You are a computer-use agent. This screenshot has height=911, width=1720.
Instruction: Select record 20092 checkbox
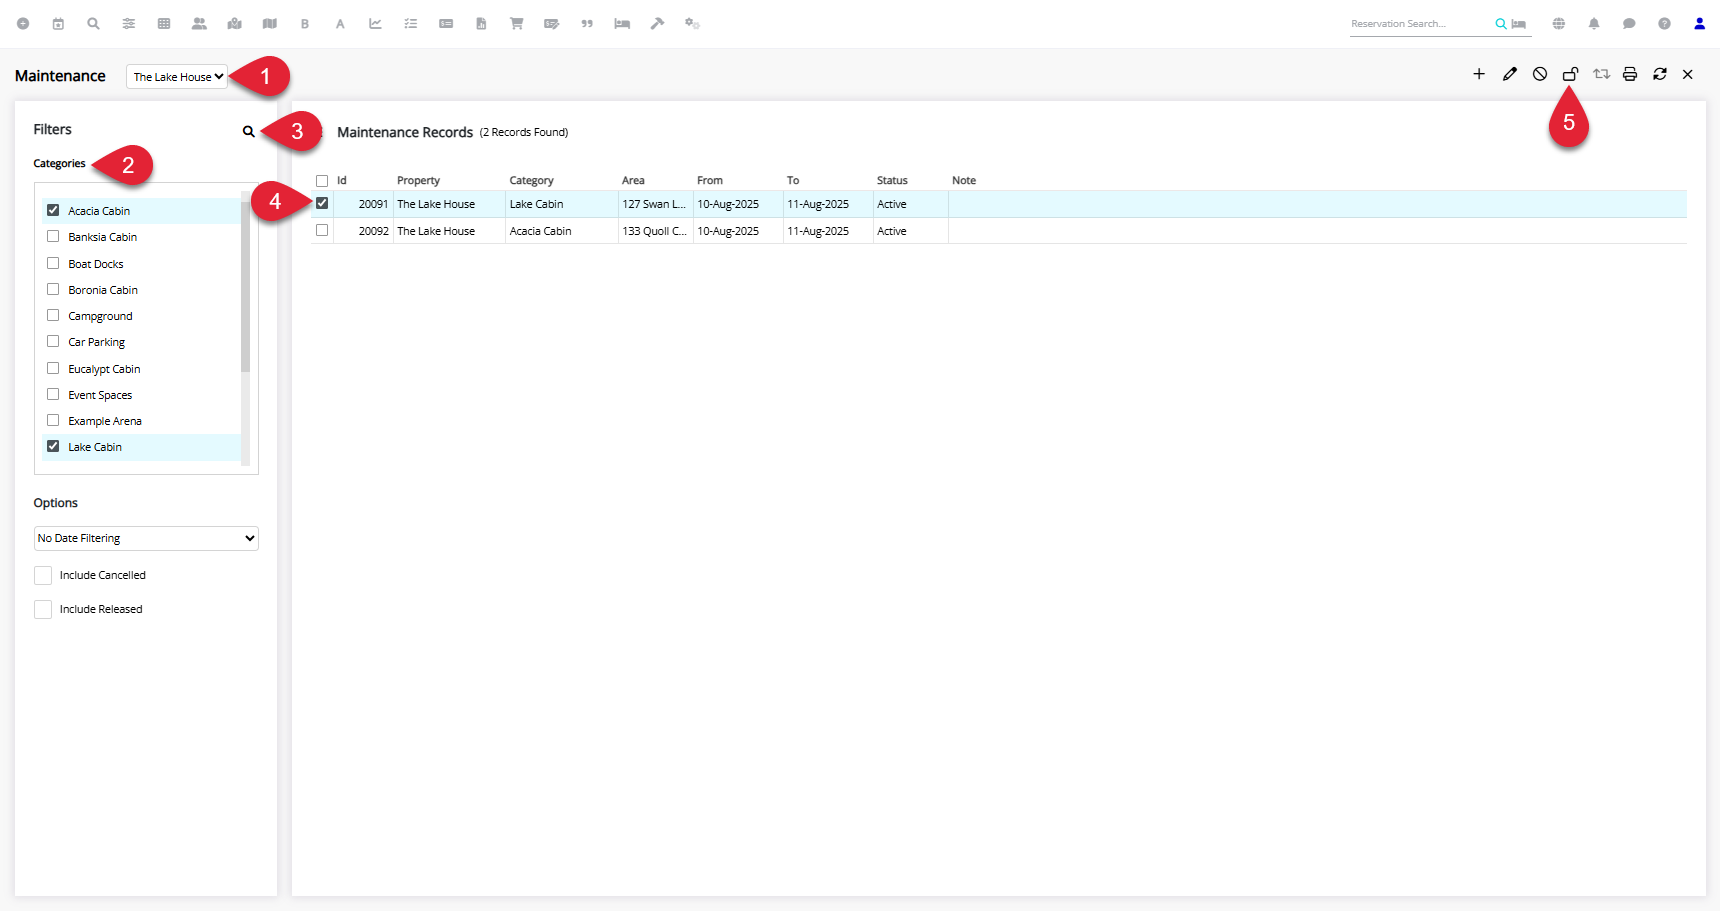(x=322, y=230)
